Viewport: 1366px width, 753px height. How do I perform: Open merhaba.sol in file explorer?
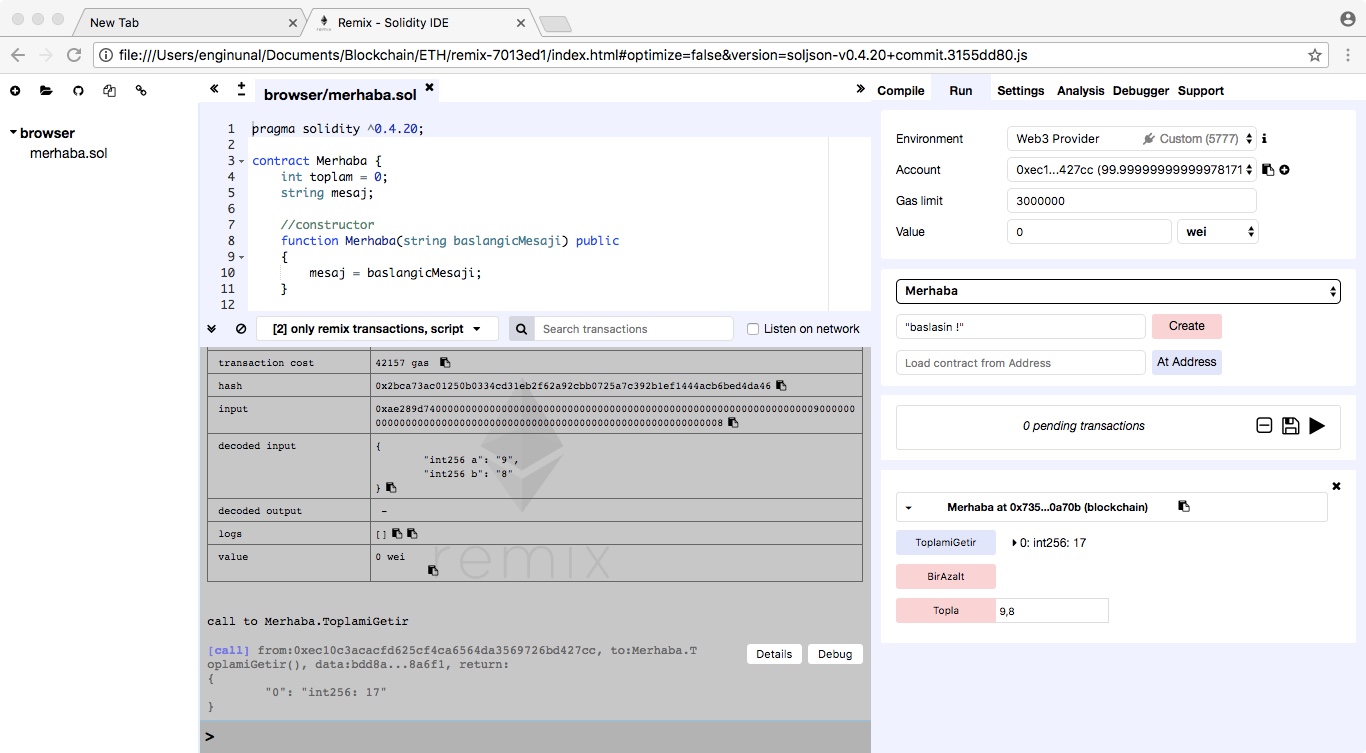point(68,154)
